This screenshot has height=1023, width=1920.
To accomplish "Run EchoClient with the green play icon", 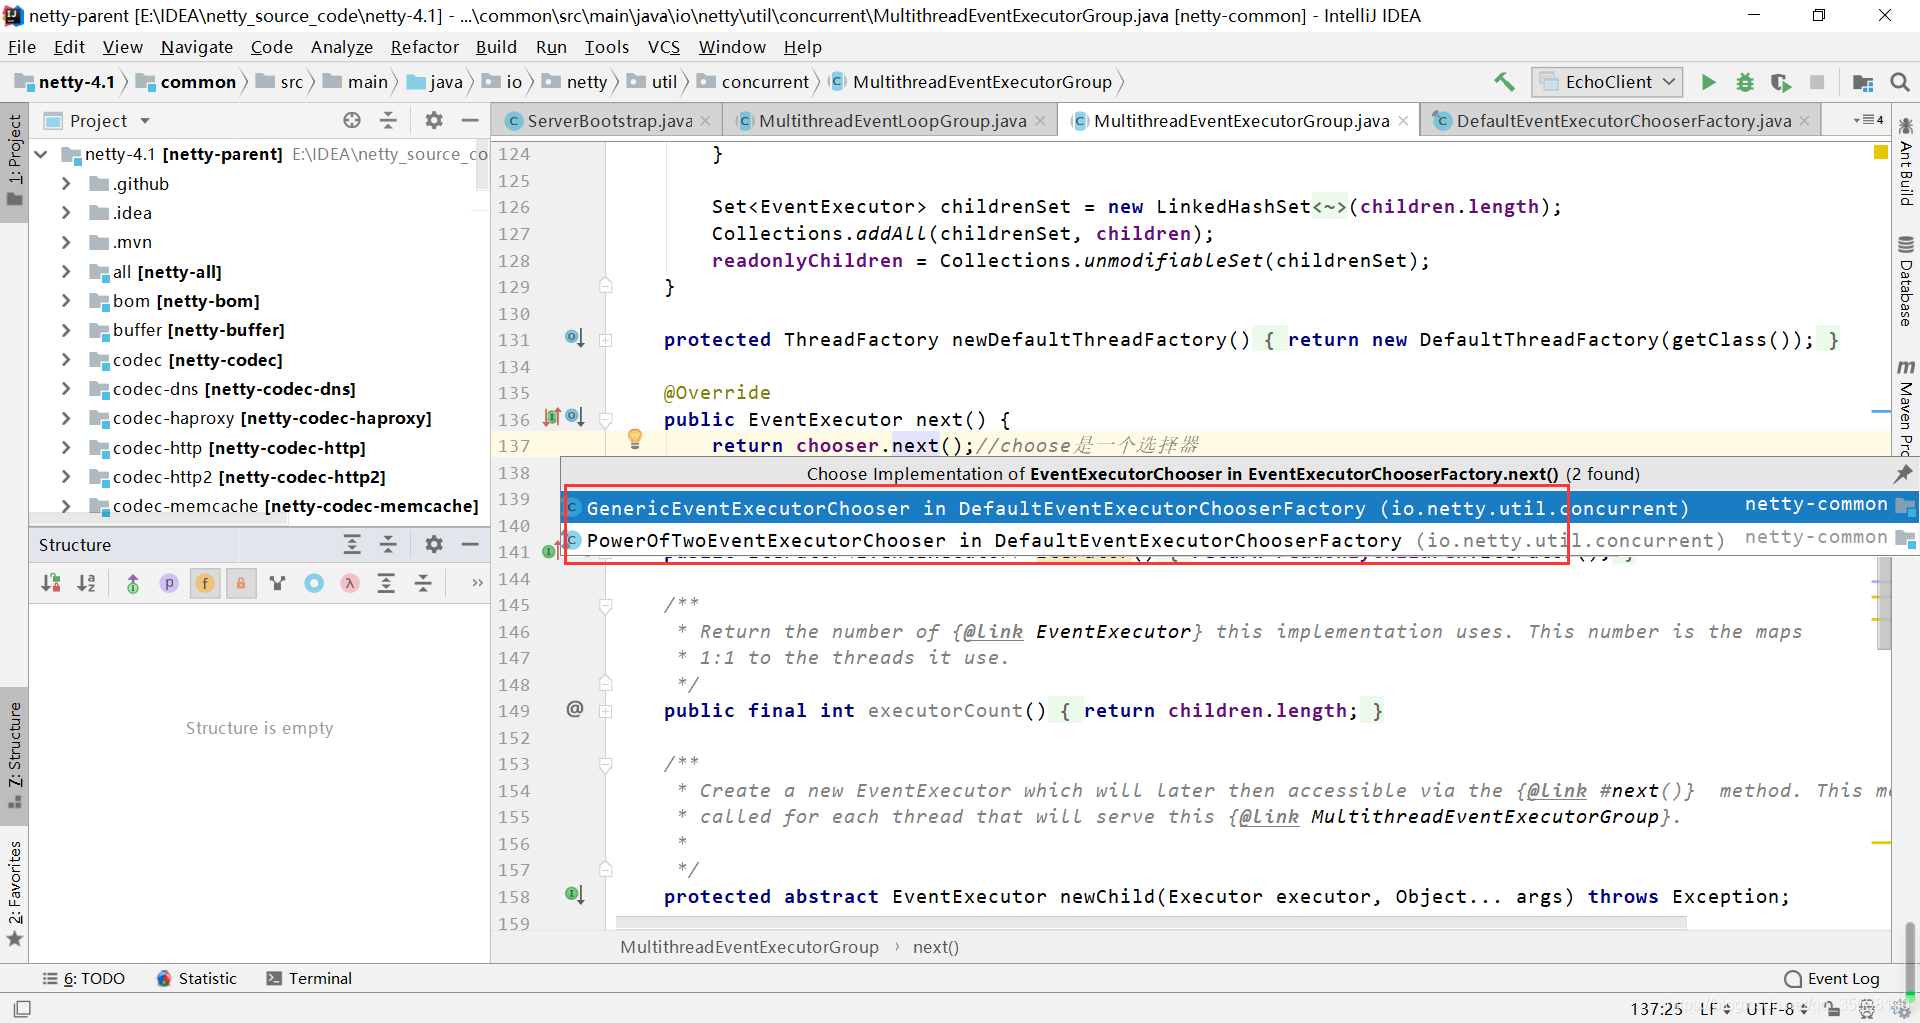I will 1709,82.
